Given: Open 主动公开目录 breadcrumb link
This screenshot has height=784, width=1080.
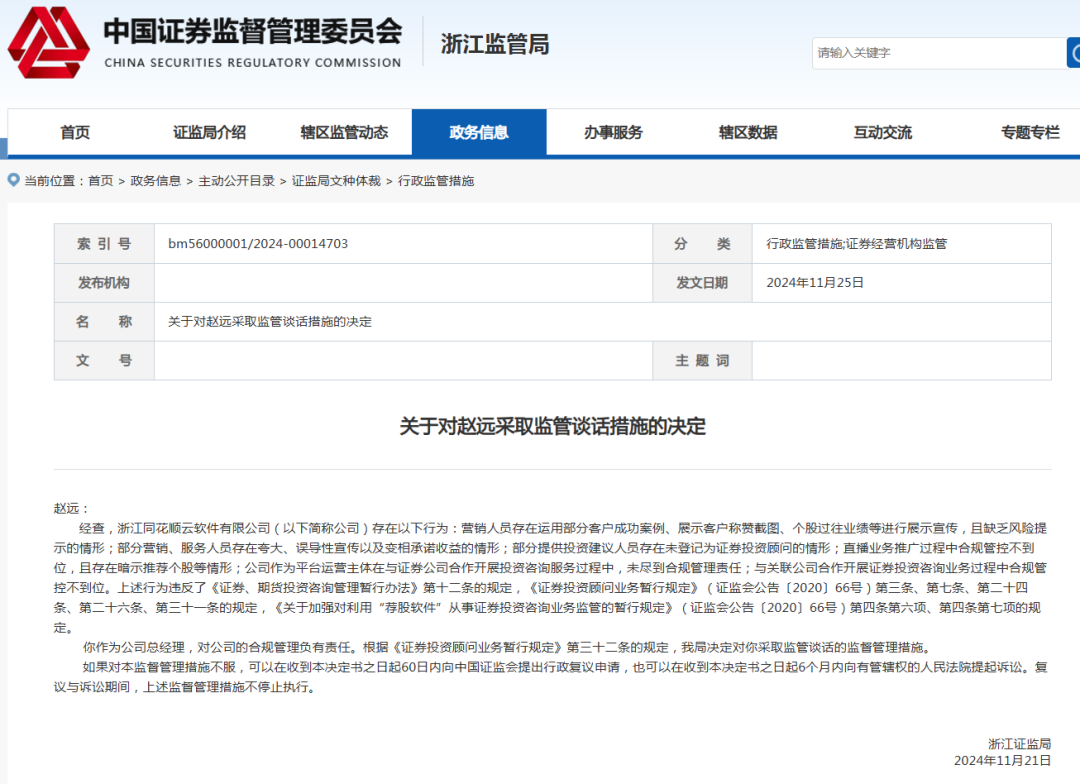Looking at the screenshot, I should tap(236, 181).
